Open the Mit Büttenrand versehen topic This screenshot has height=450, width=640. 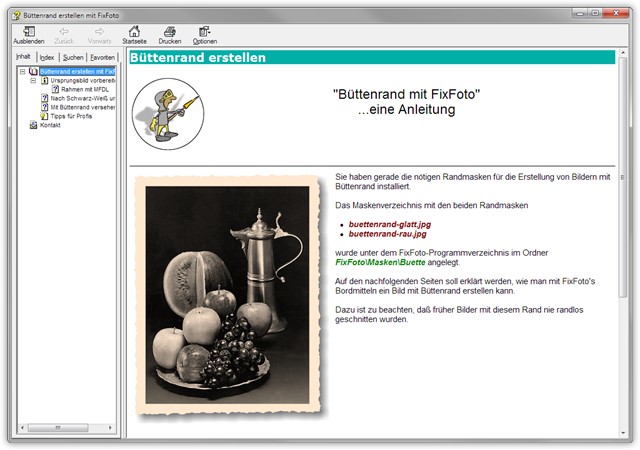[x=83, y=107]
